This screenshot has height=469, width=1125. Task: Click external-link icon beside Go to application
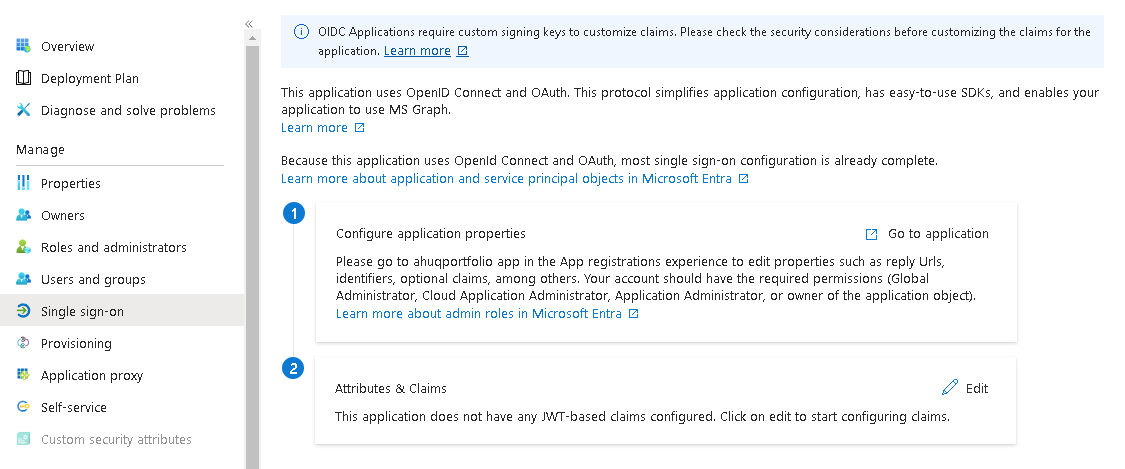pos(871,234)
